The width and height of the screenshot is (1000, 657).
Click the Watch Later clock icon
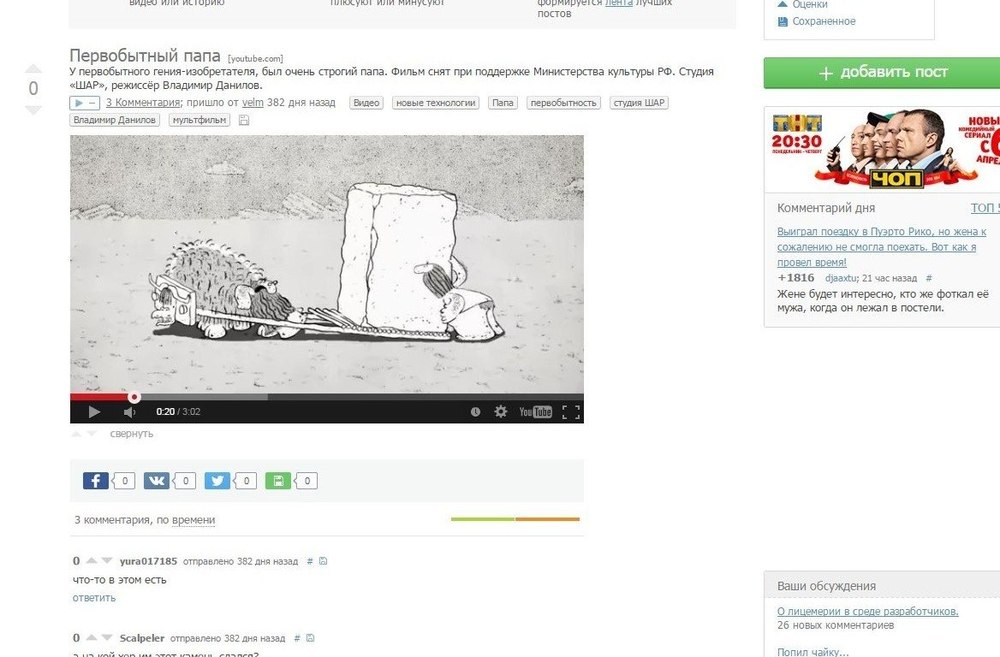tap(475, 412)
